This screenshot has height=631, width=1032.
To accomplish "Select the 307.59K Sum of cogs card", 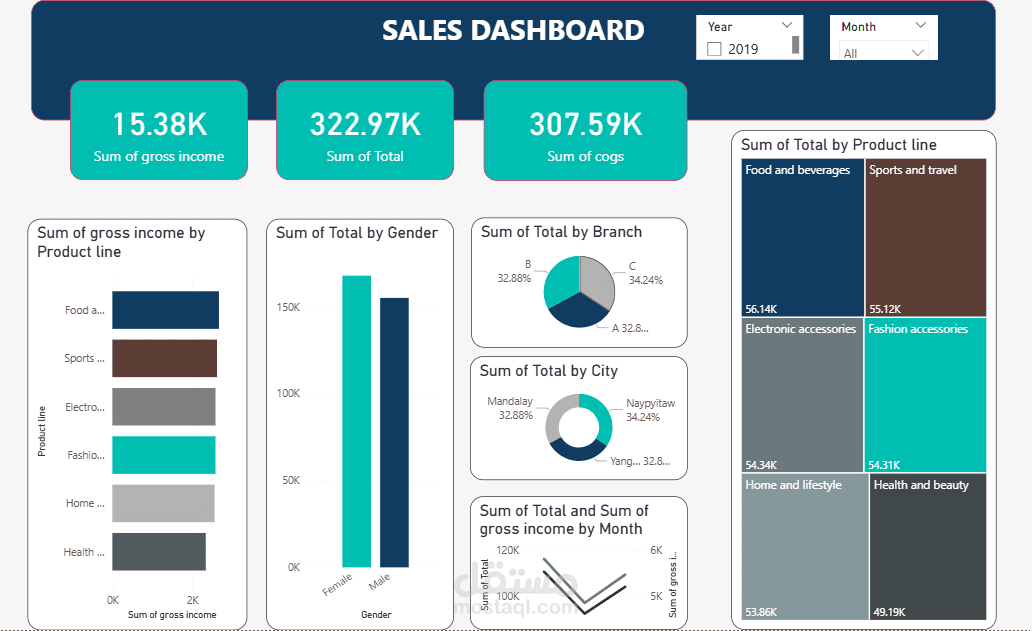I will tap(585, 130).
